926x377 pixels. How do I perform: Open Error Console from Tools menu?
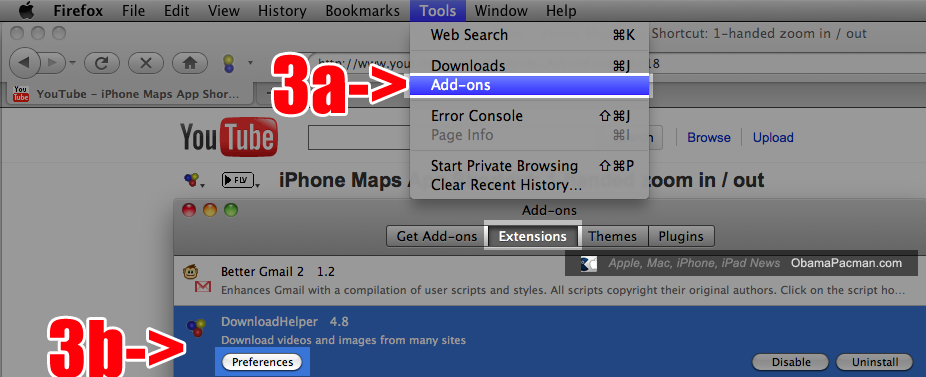click(x=529, y=116)
